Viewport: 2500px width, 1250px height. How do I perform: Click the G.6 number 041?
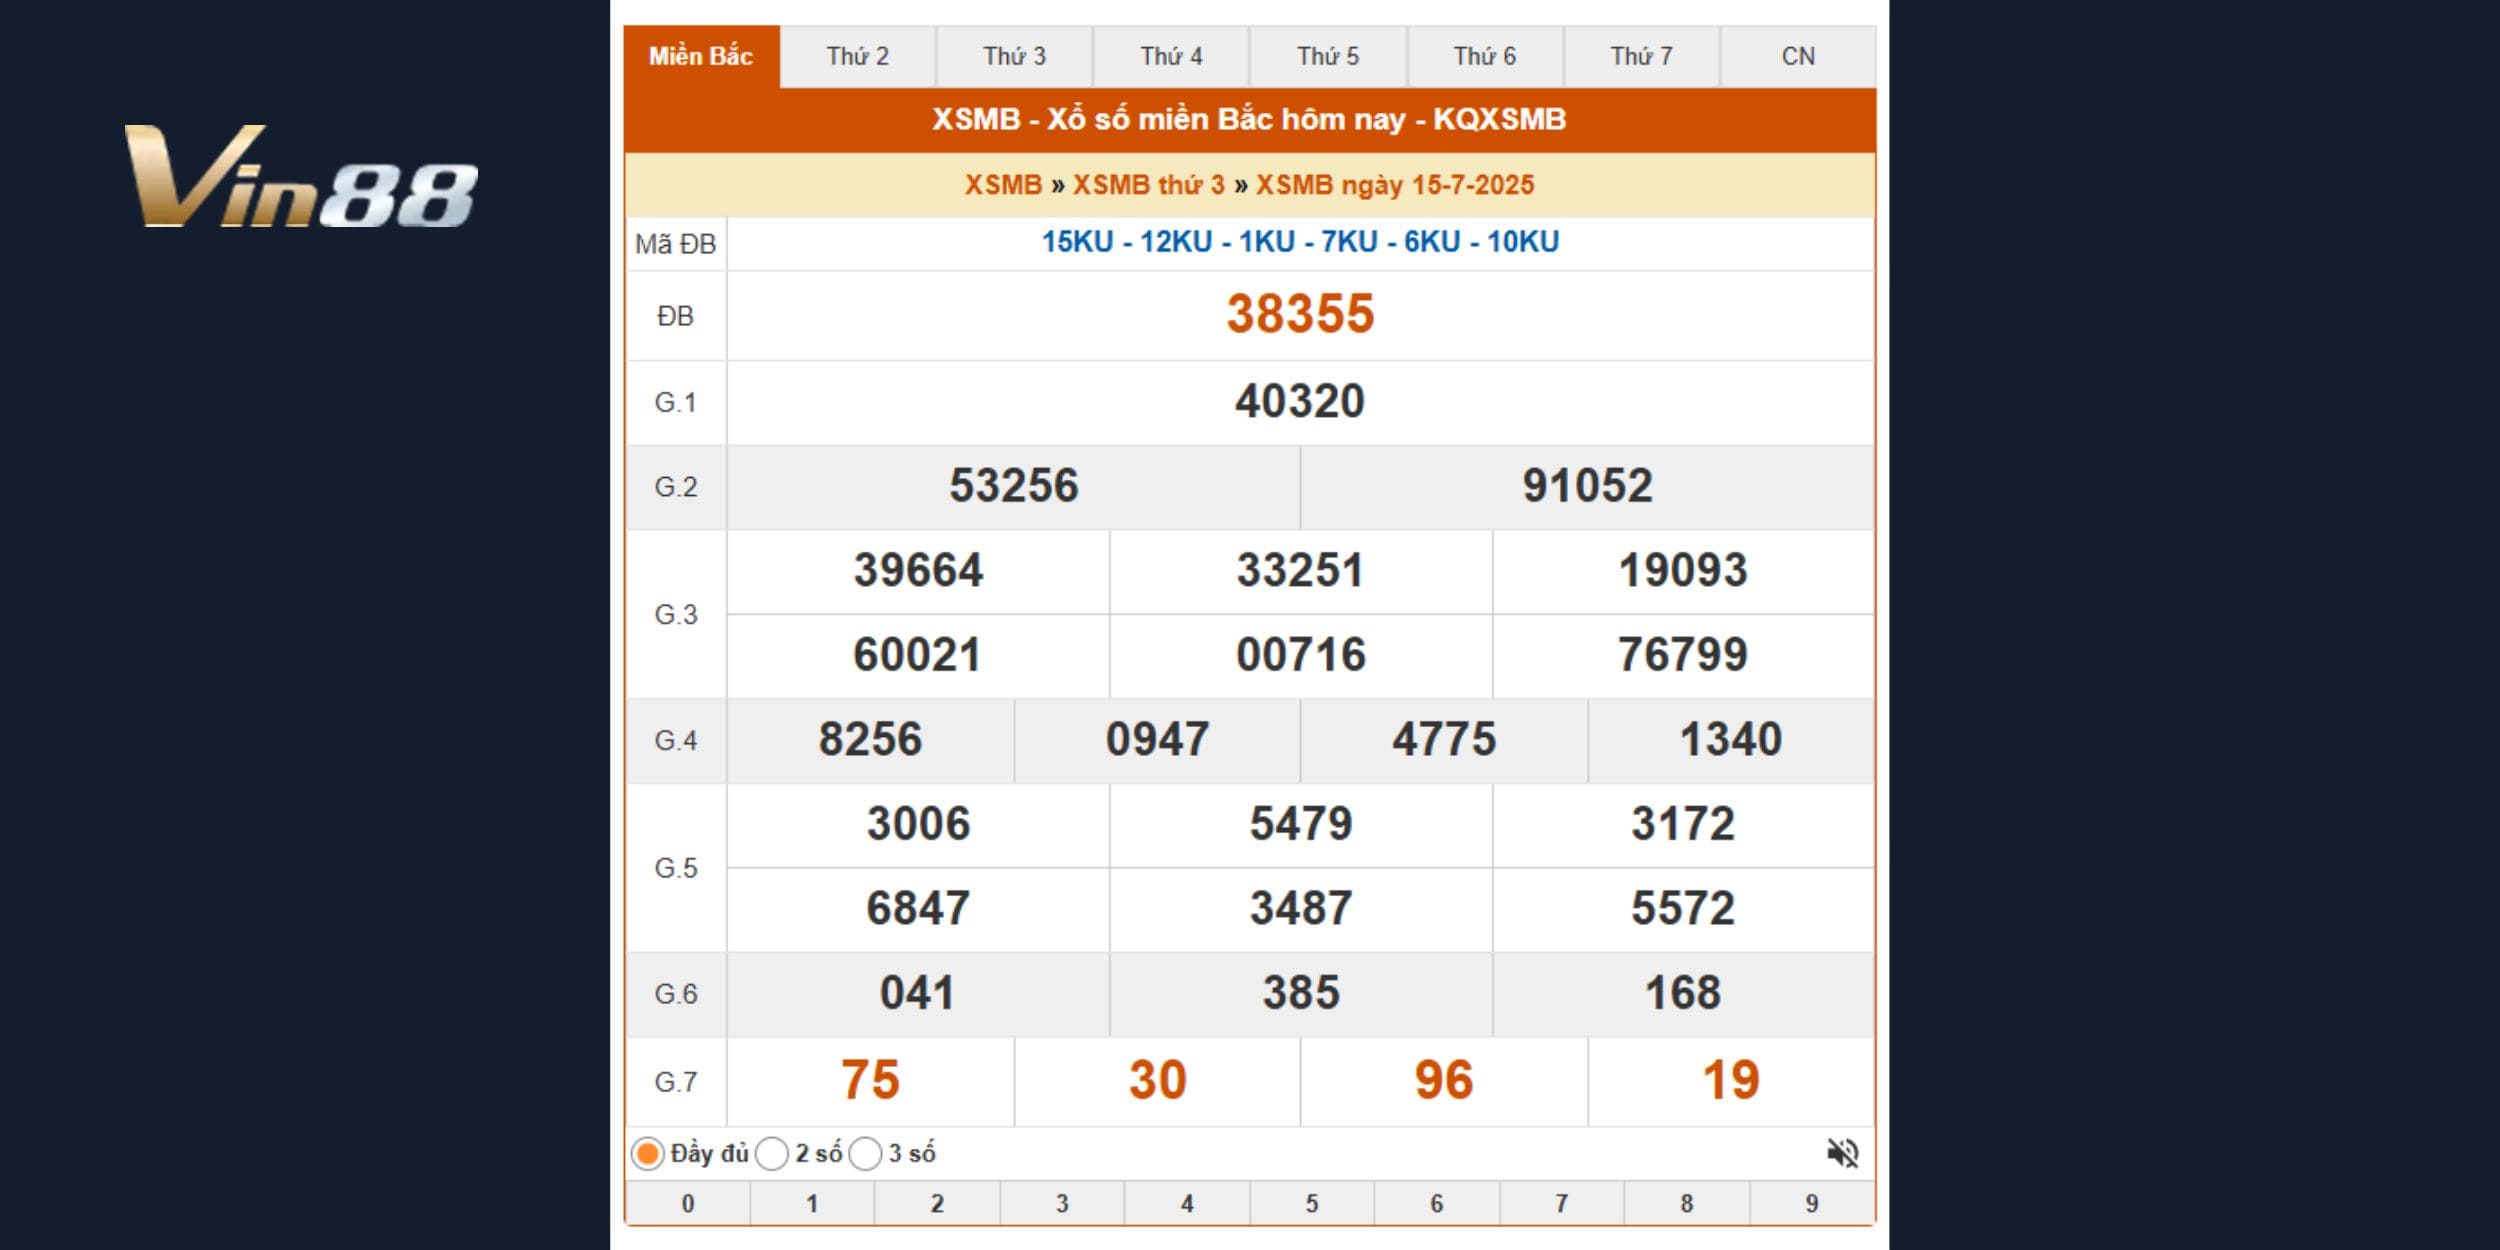[918, 993]
